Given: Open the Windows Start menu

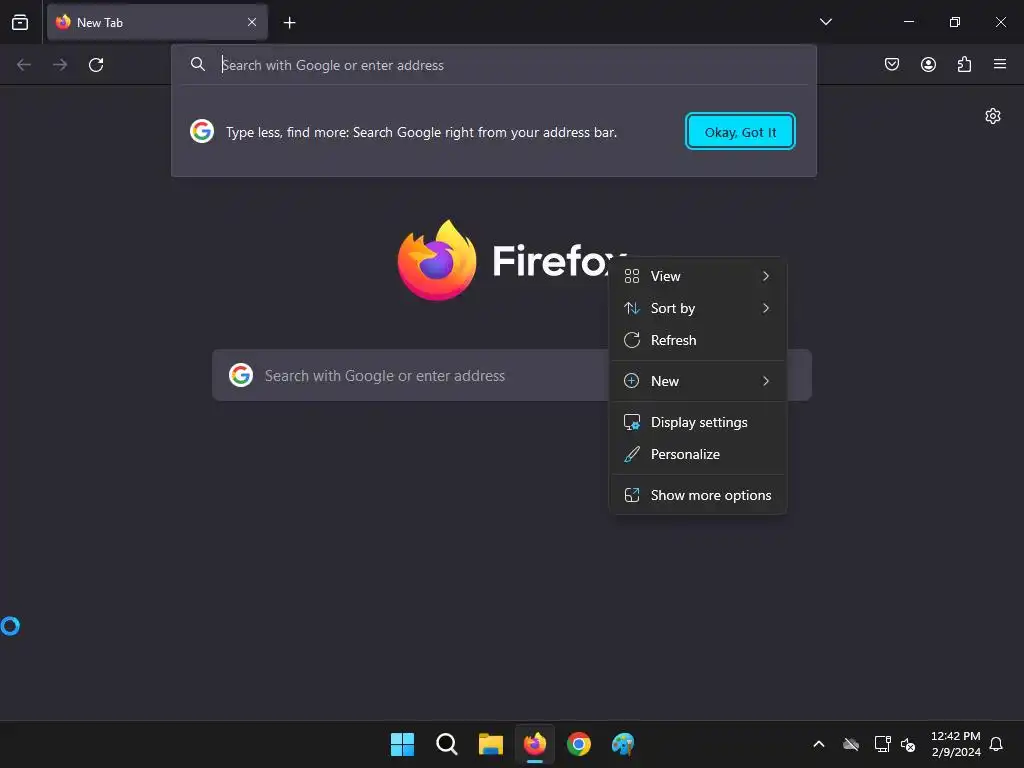Looking at the screenshot, I should click(x=402, y=744).
